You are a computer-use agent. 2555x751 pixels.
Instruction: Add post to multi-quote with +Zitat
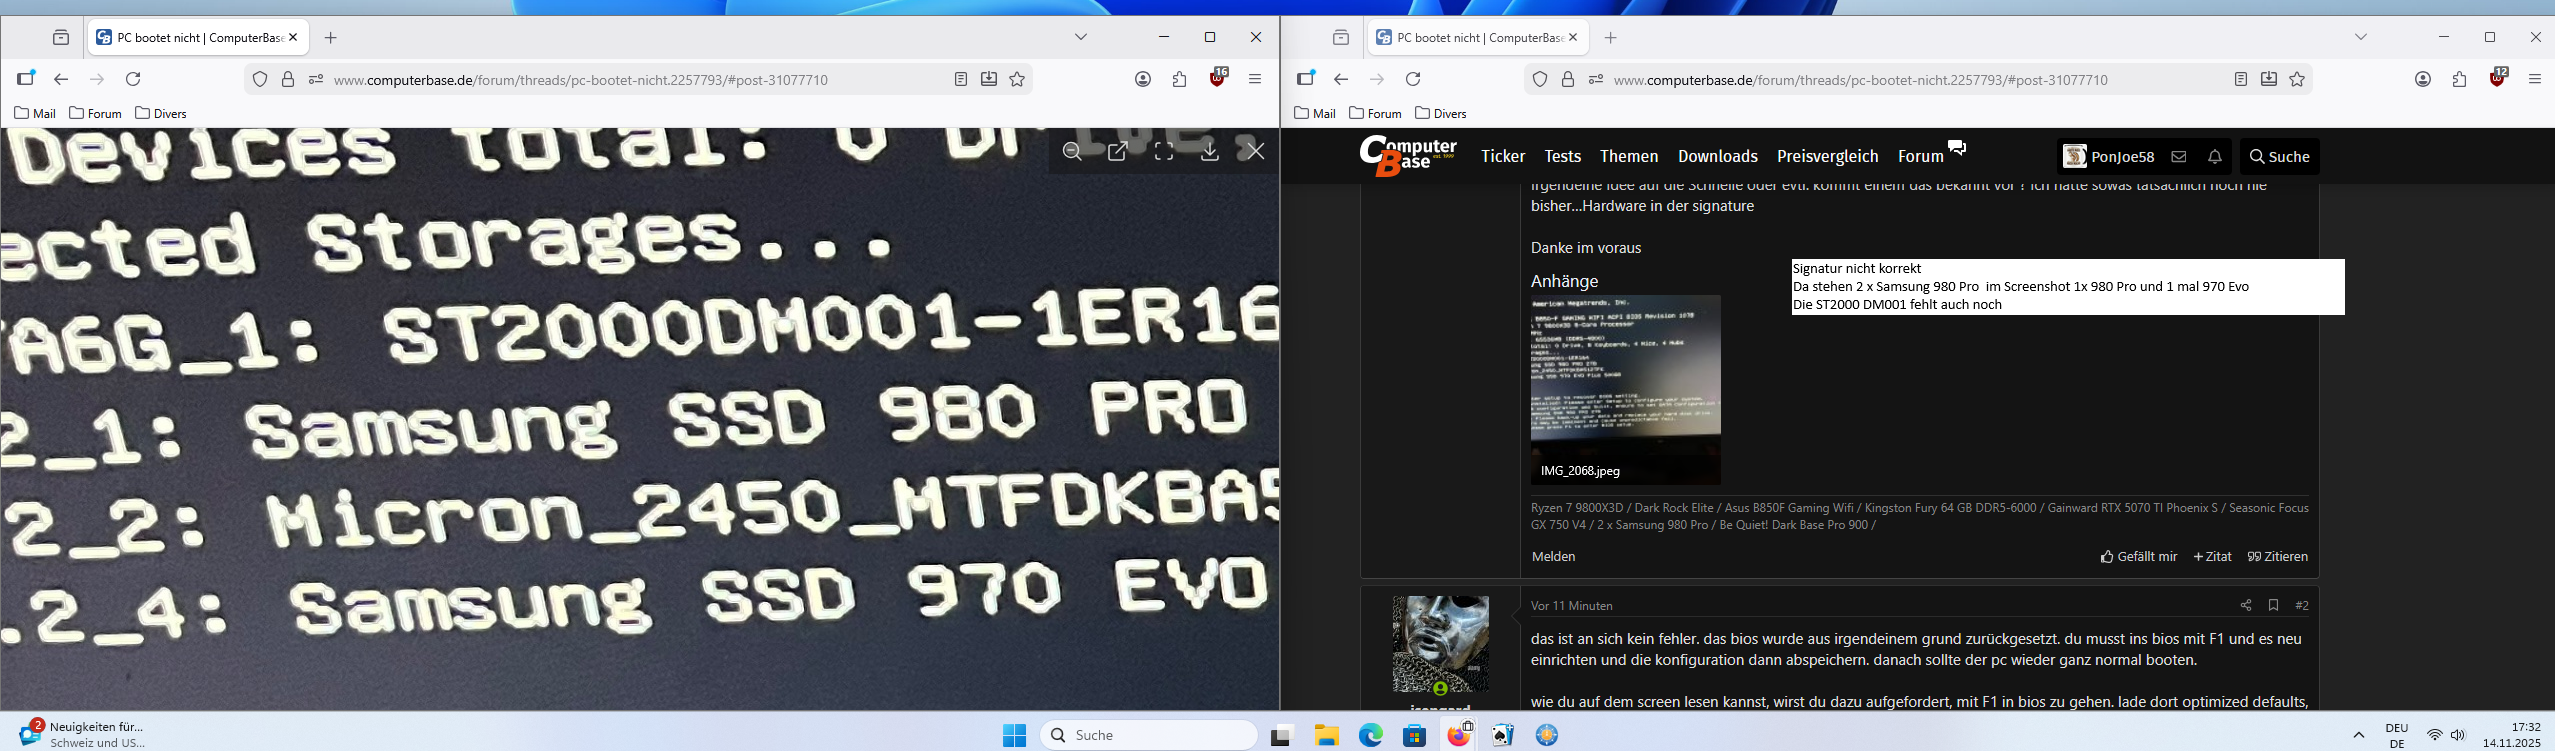pyautogui.click(x=2212, y=557)
